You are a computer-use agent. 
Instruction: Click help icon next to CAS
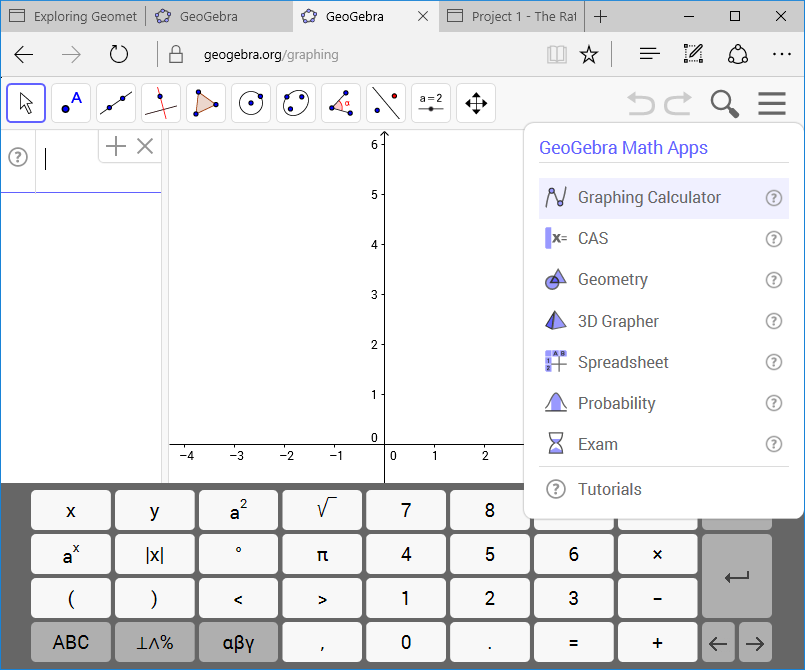(x=774, y=239)
